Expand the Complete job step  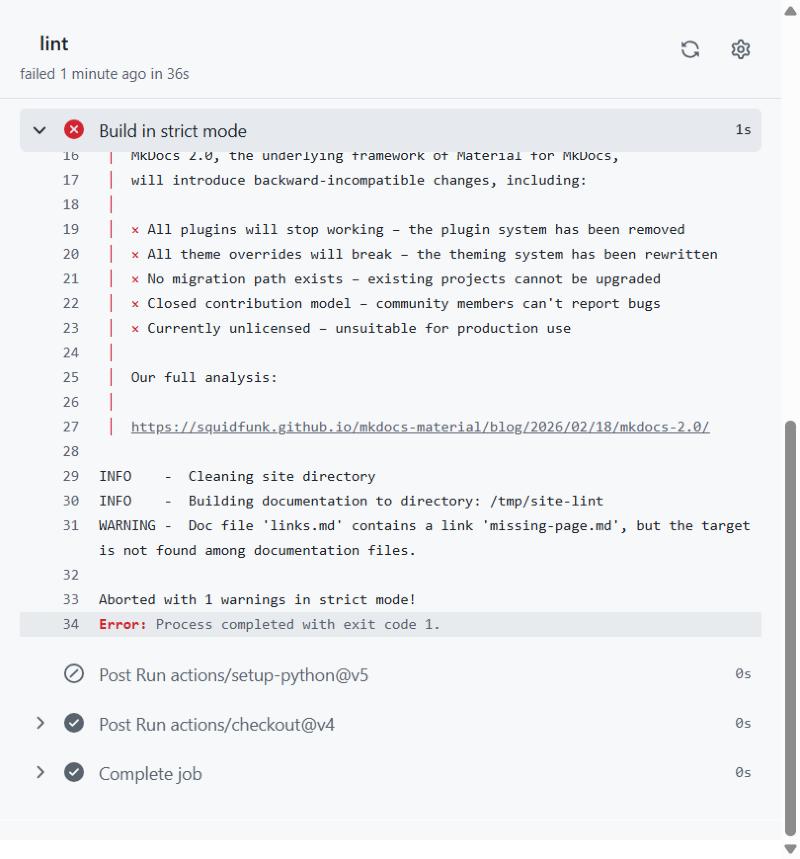40,772
